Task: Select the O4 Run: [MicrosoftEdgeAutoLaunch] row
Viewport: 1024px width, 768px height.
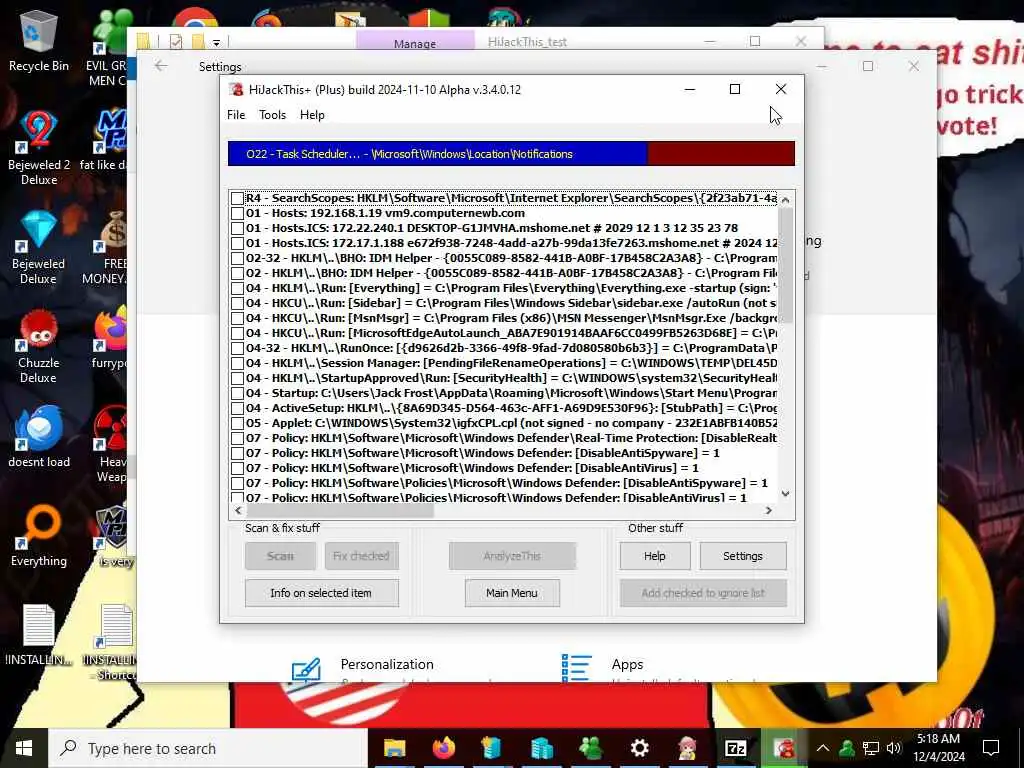Action: point(511,333)
